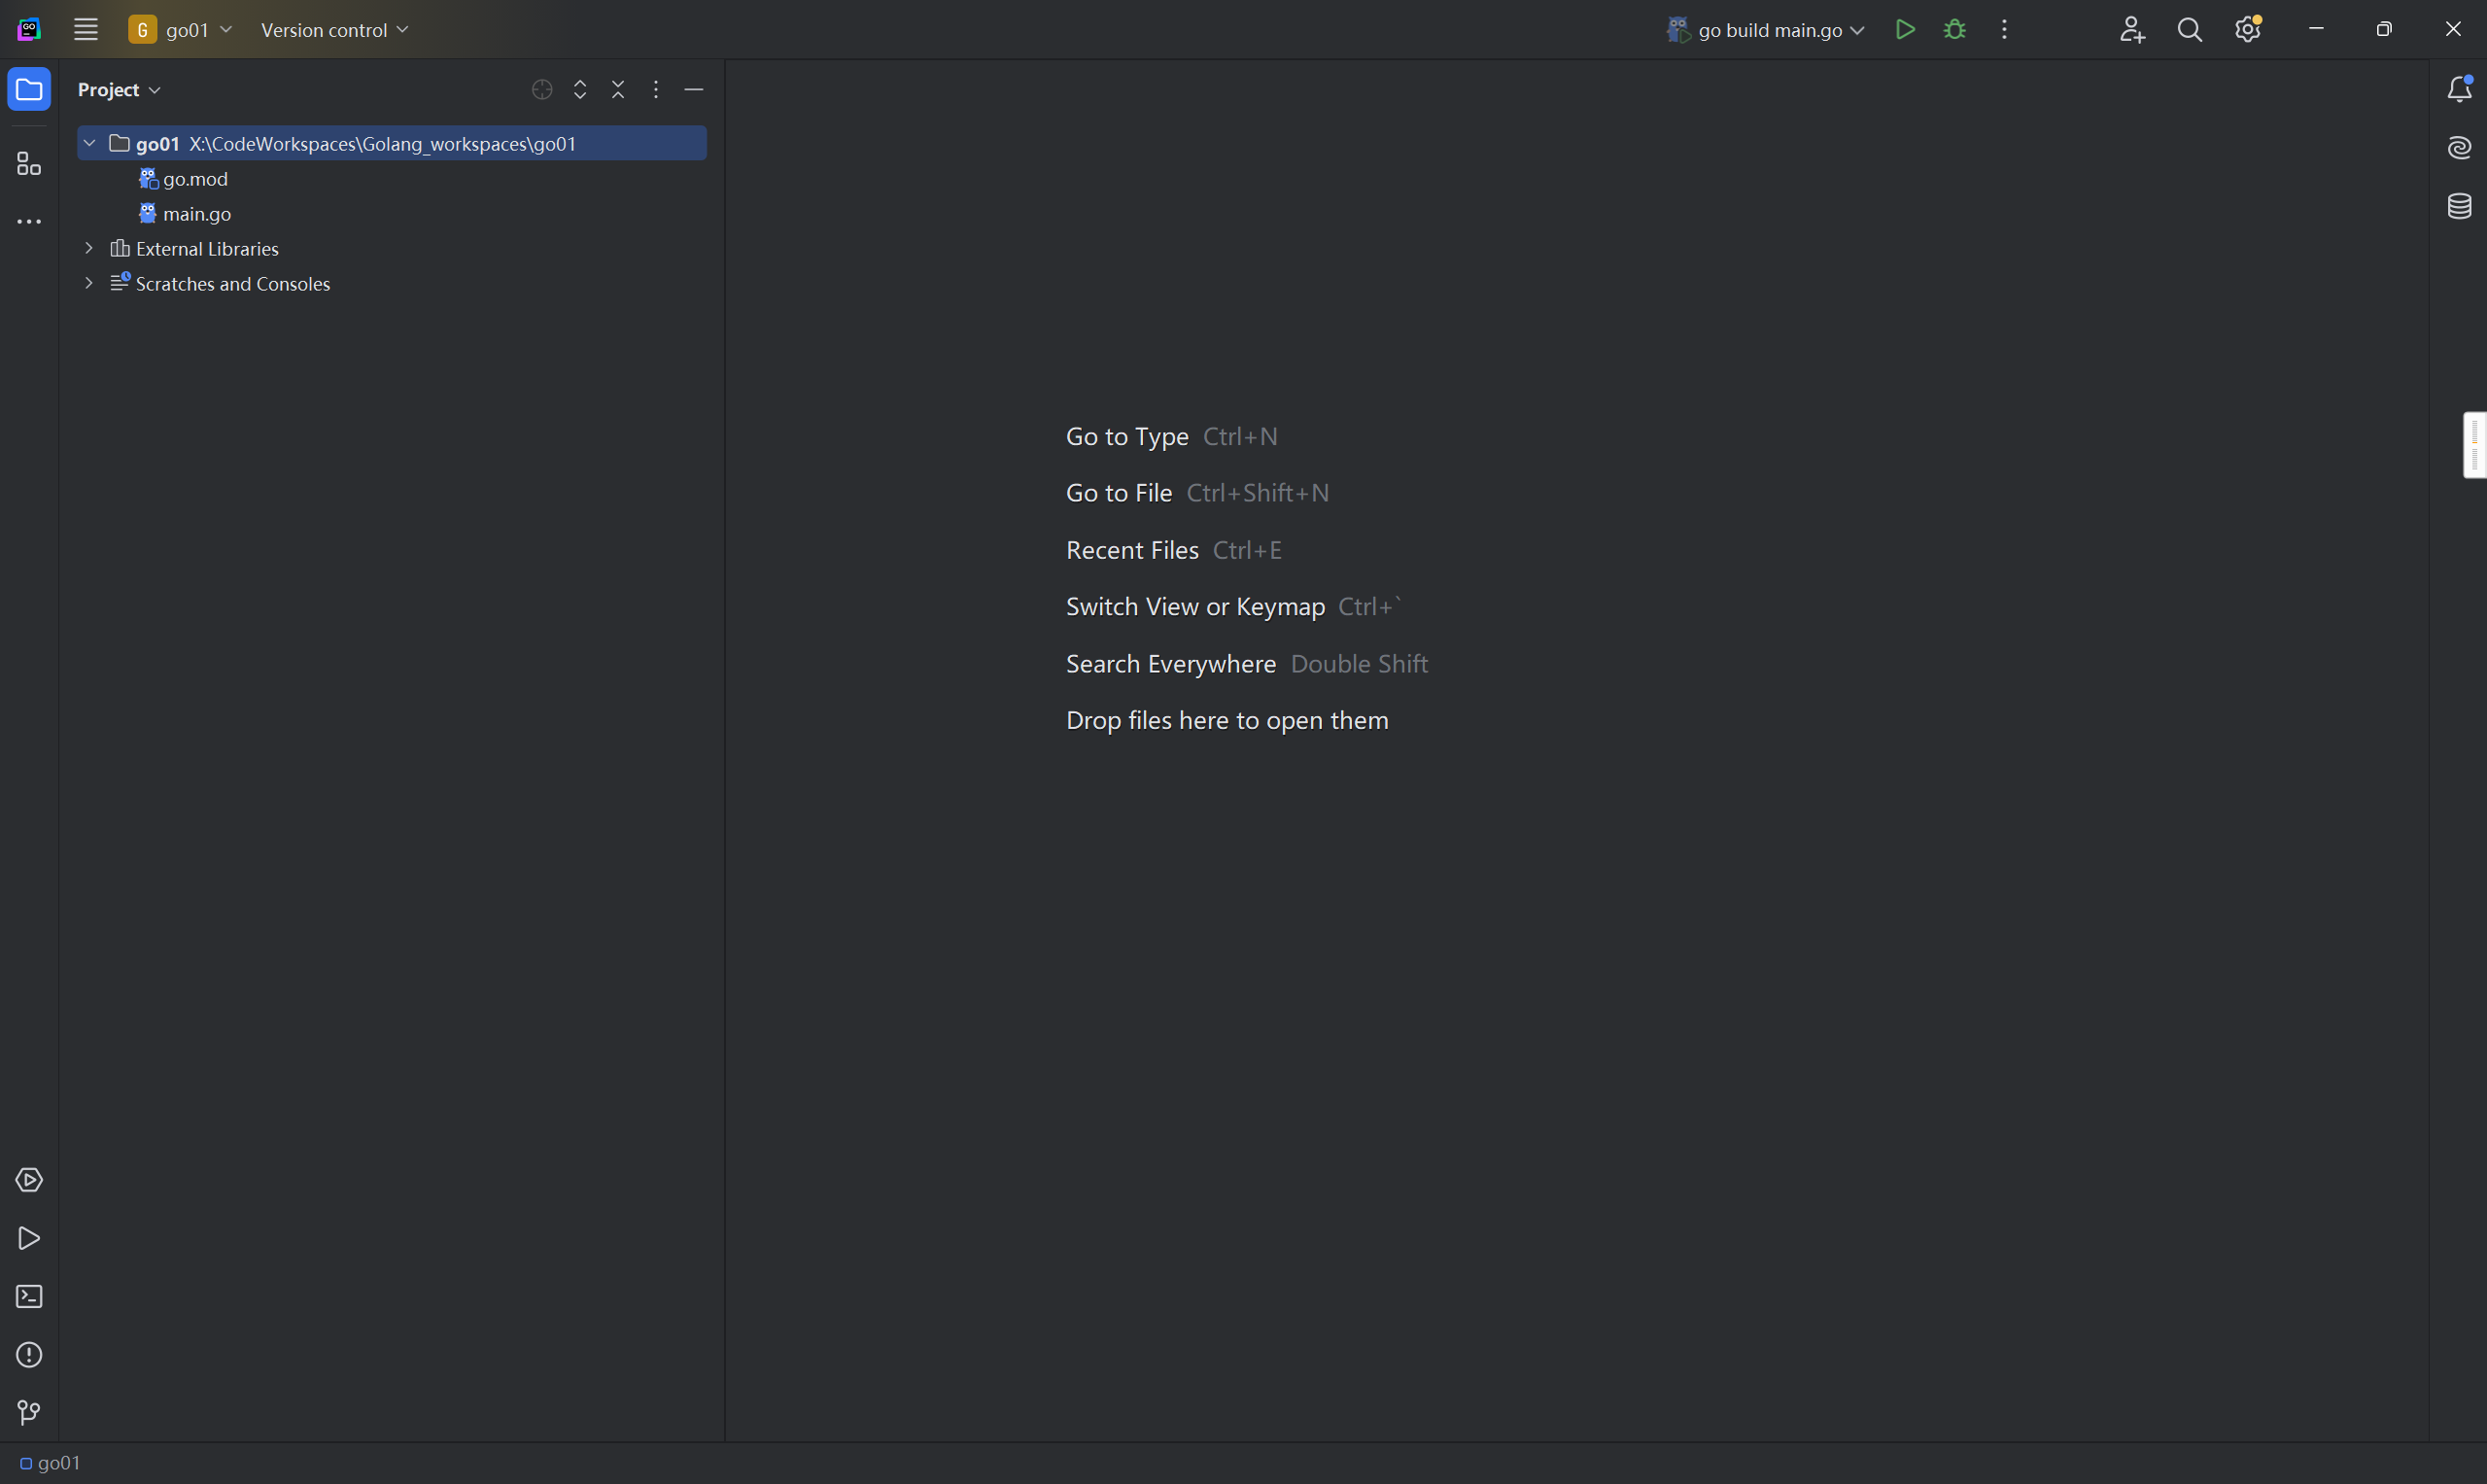This screenshot has width=2487, height=1484.
Task: Click Collapse All in the Project panel
Action: pos(618,89)
